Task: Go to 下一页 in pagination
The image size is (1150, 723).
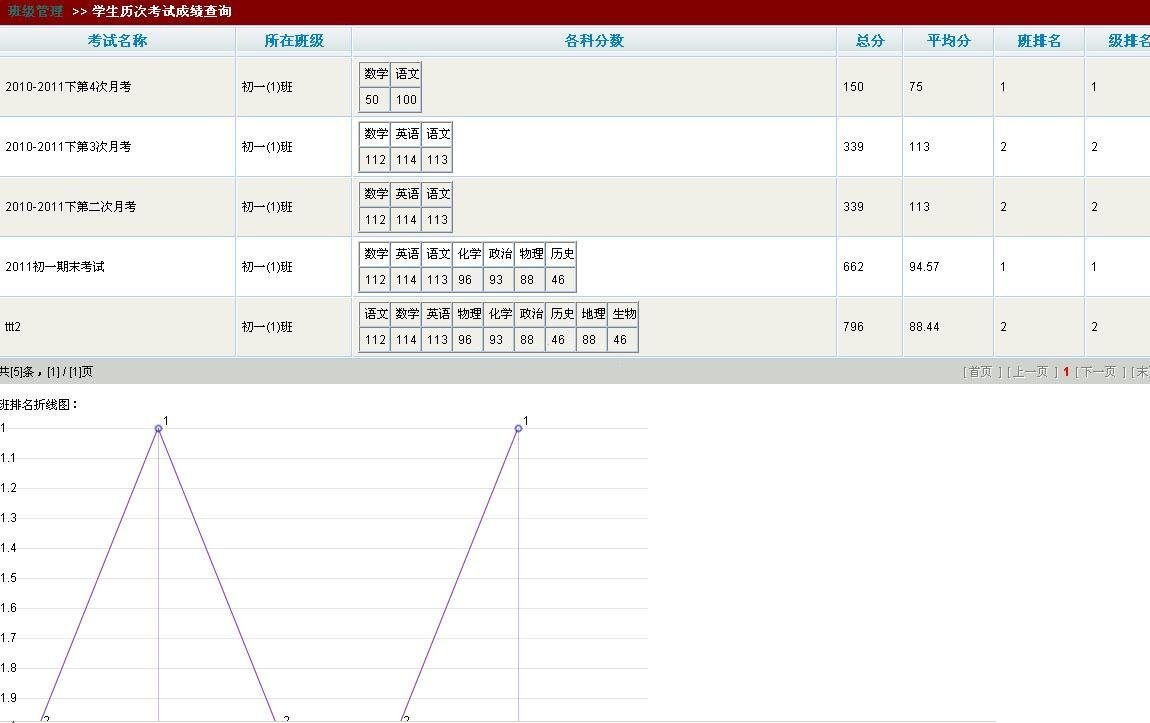Action: [x=1097, y=372]
